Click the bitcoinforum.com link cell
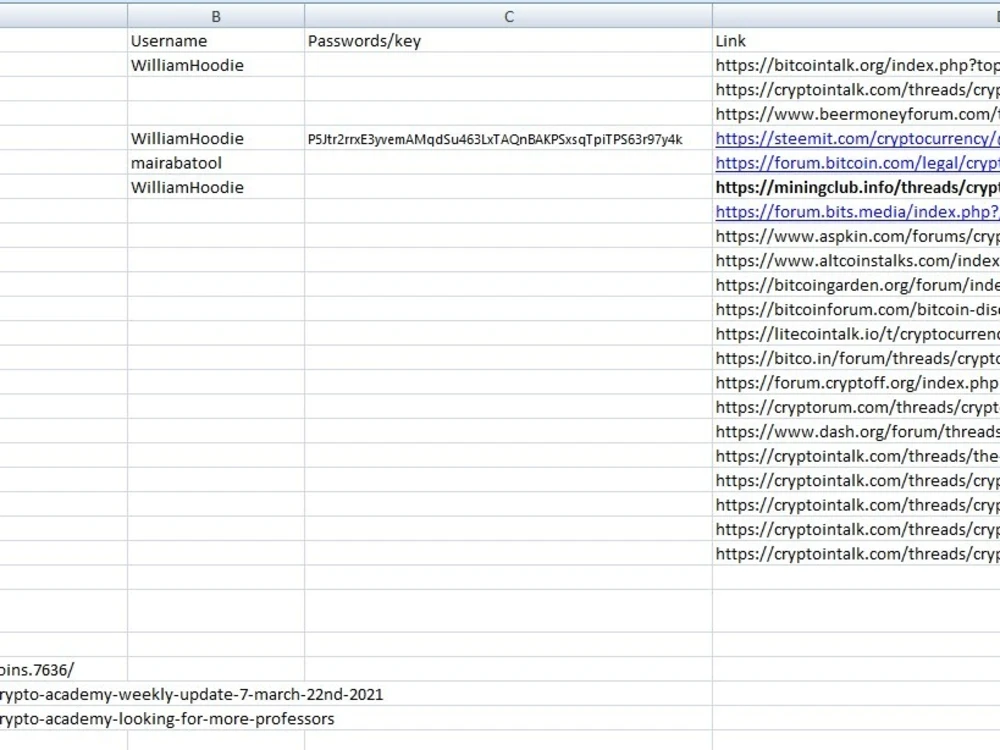This screenshot has width=1000, height=750. (x=857, y=309)
